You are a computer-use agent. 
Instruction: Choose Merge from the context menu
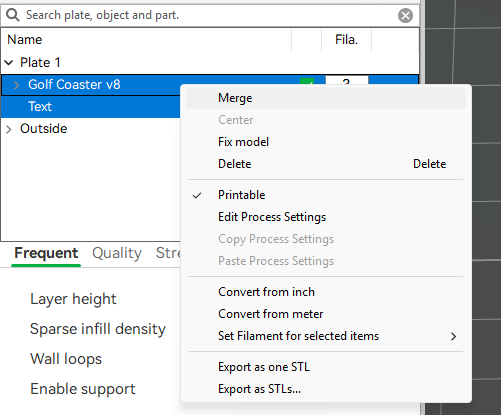click(326, 98)
